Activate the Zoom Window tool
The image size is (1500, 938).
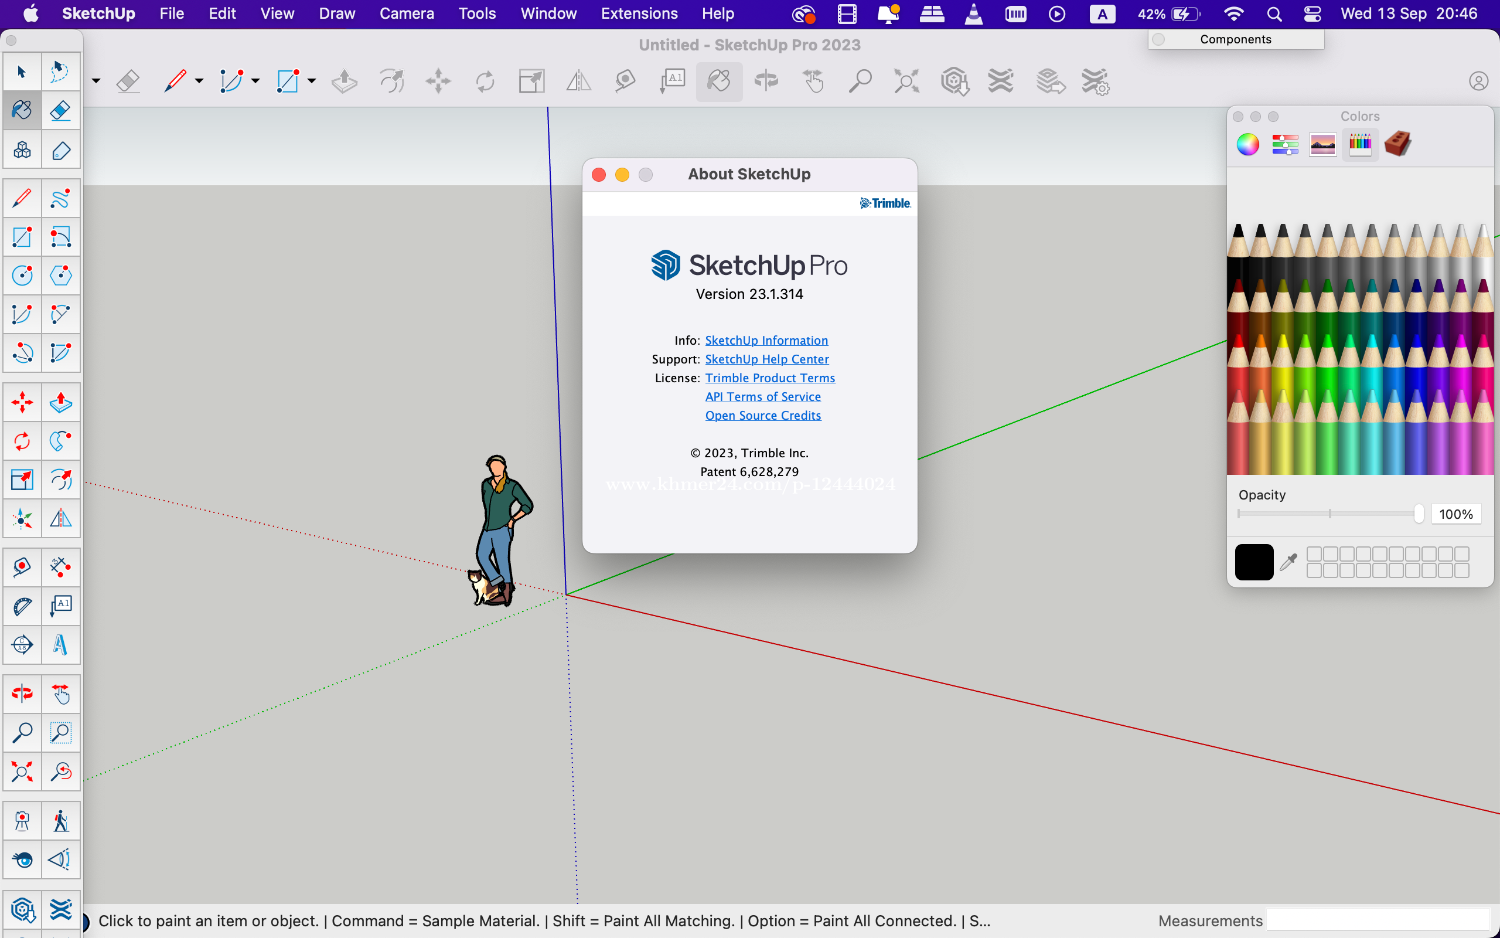[x=60, y=733]
